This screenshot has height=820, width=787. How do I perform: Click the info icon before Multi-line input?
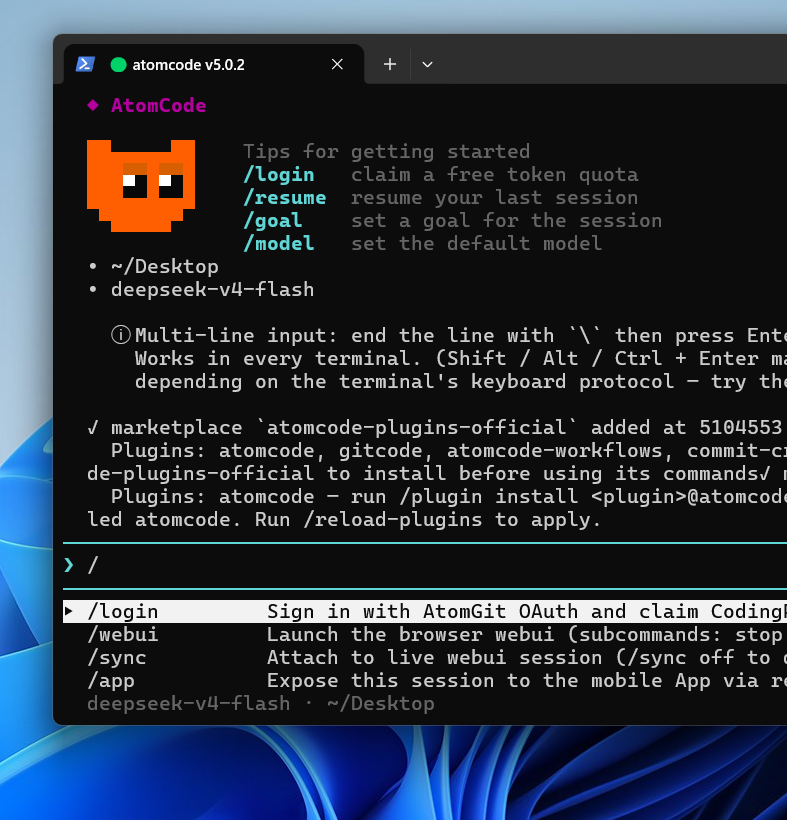[121, 335]
